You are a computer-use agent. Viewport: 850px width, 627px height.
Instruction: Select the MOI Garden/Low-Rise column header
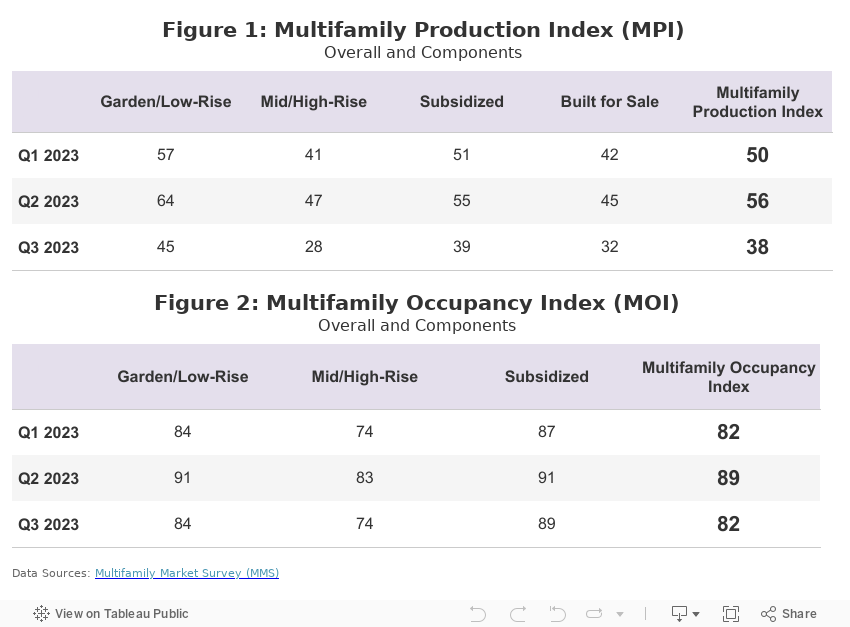(183, 377)
